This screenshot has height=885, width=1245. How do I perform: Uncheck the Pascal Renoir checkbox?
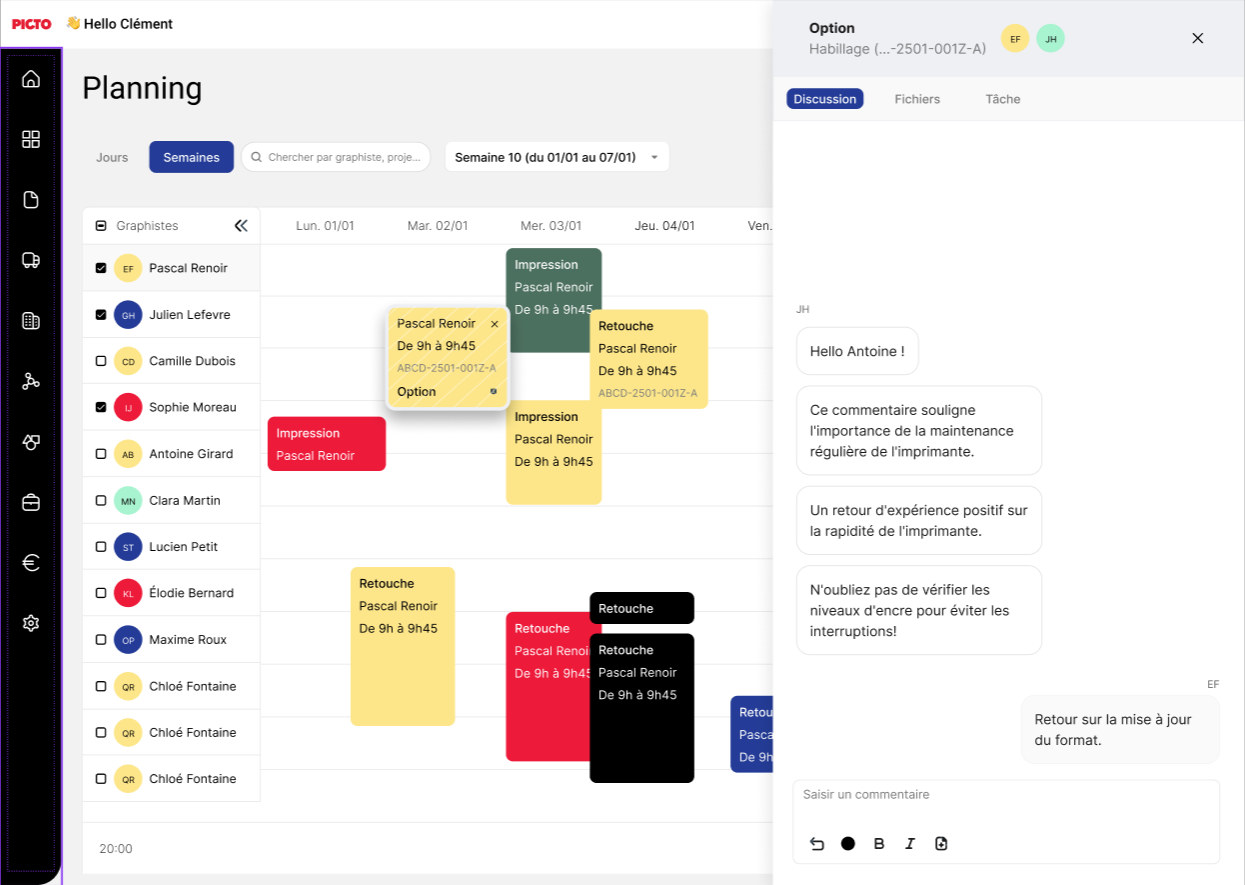click(x=101, y=268)
